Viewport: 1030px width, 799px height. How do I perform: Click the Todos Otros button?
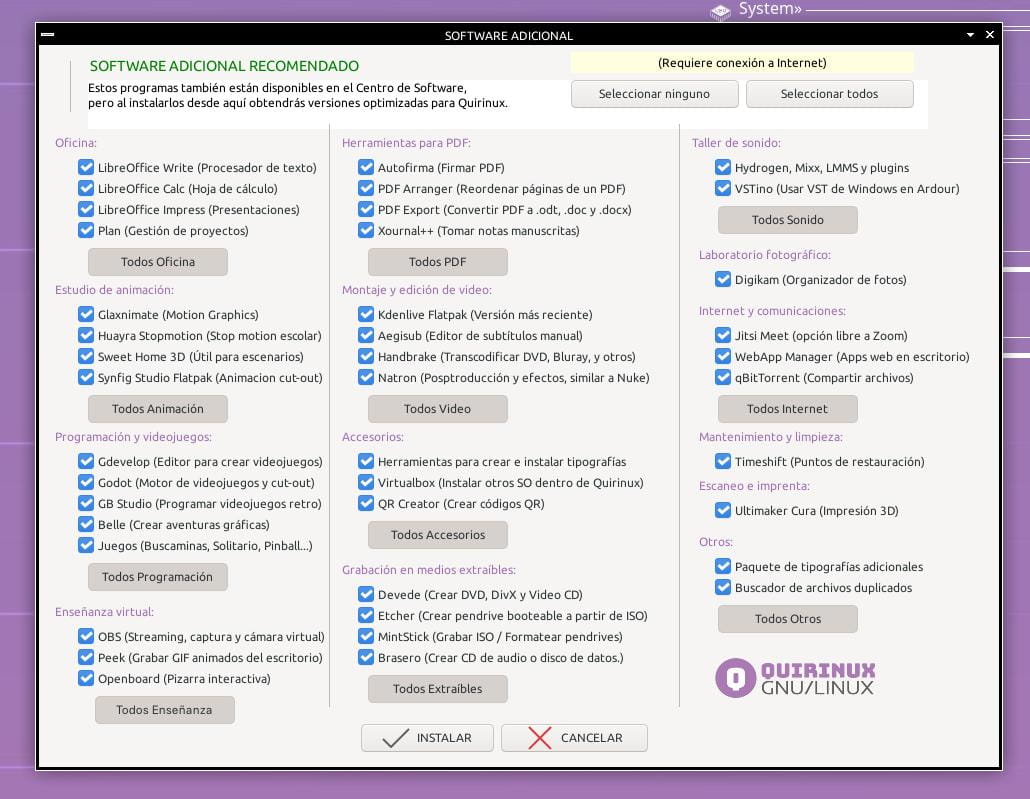point(788,619)
